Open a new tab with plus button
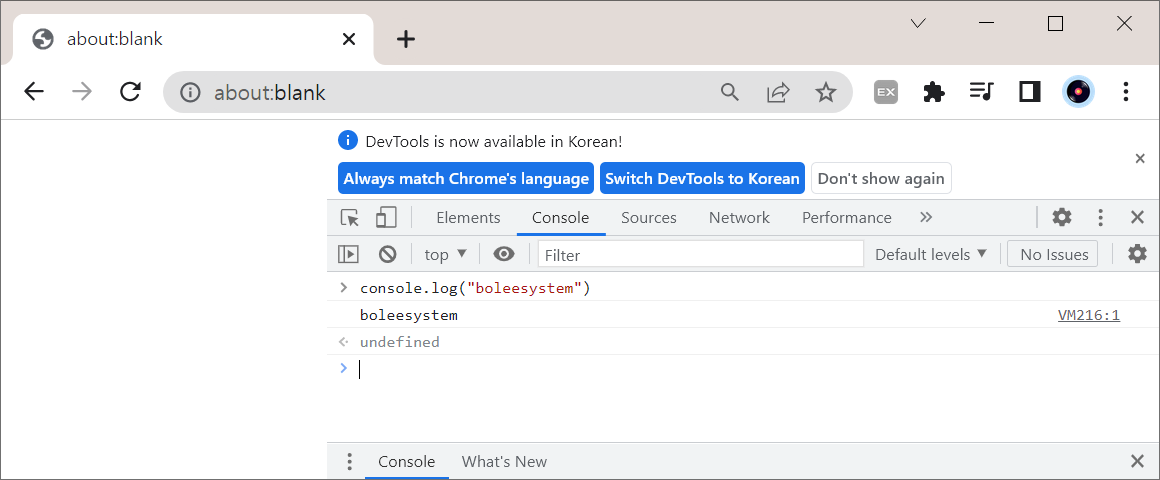The image size is (1160, 480). (405, 39)
